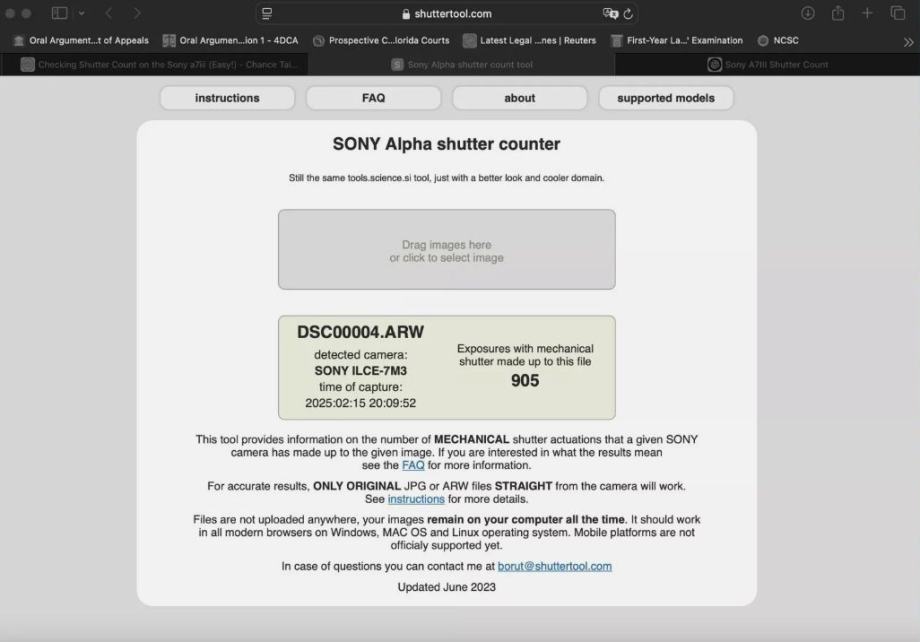The height and width of the screenshot is (642, 920).
Task: Open First-Year Law Examination bookmark
Action: [677, 40]
